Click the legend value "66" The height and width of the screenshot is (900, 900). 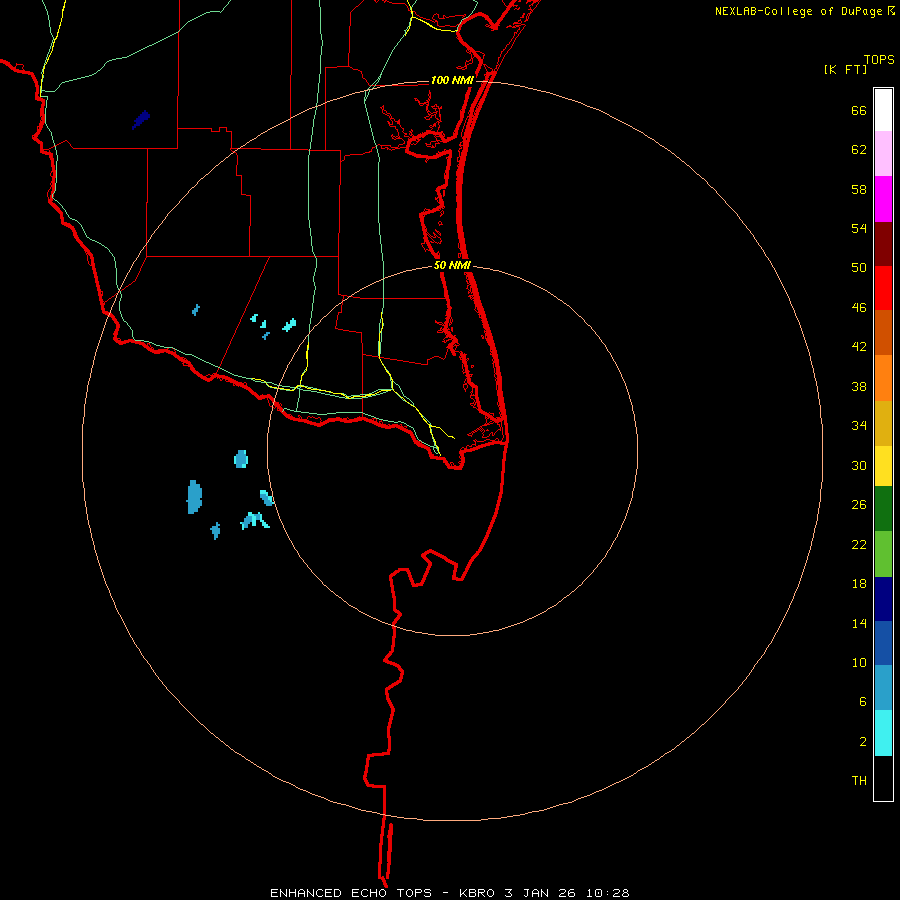tap(859, 110)
